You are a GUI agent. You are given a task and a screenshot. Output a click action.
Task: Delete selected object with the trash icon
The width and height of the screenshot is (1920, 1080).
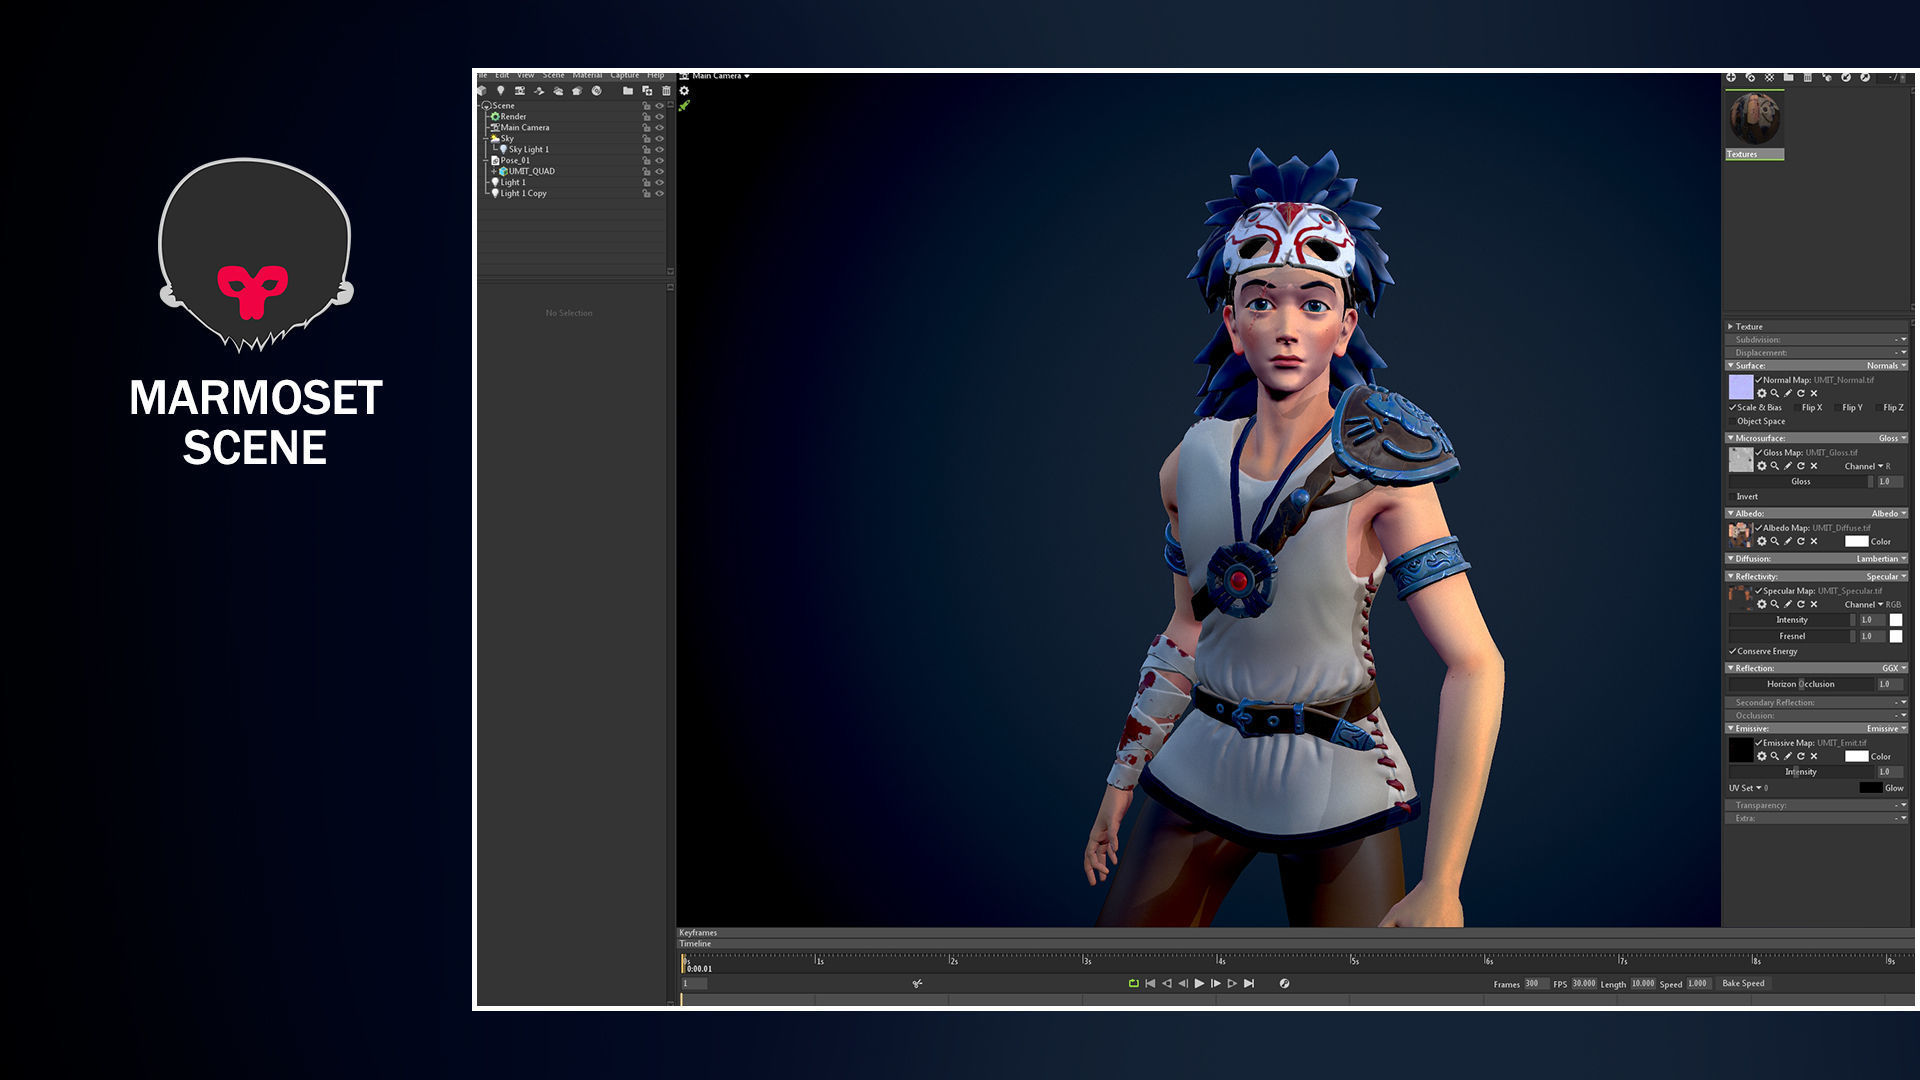(667, 91)
